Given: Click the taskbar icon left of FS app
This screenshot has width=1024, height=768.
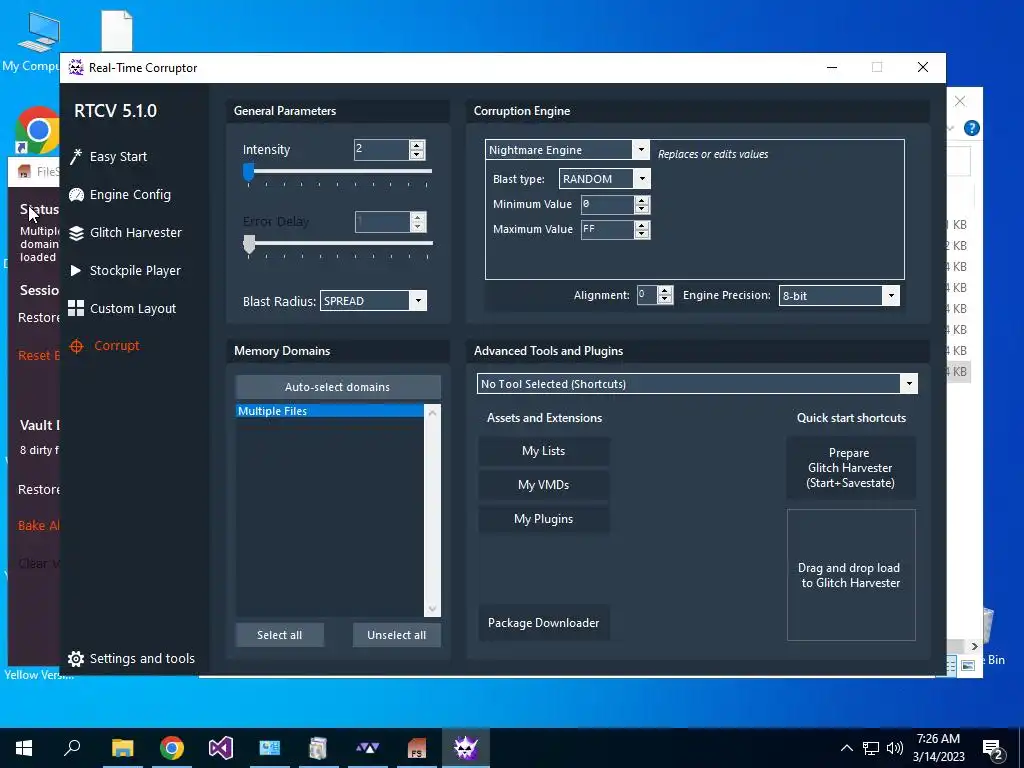Looking at the screenshot, I should [x=368, y=748].
